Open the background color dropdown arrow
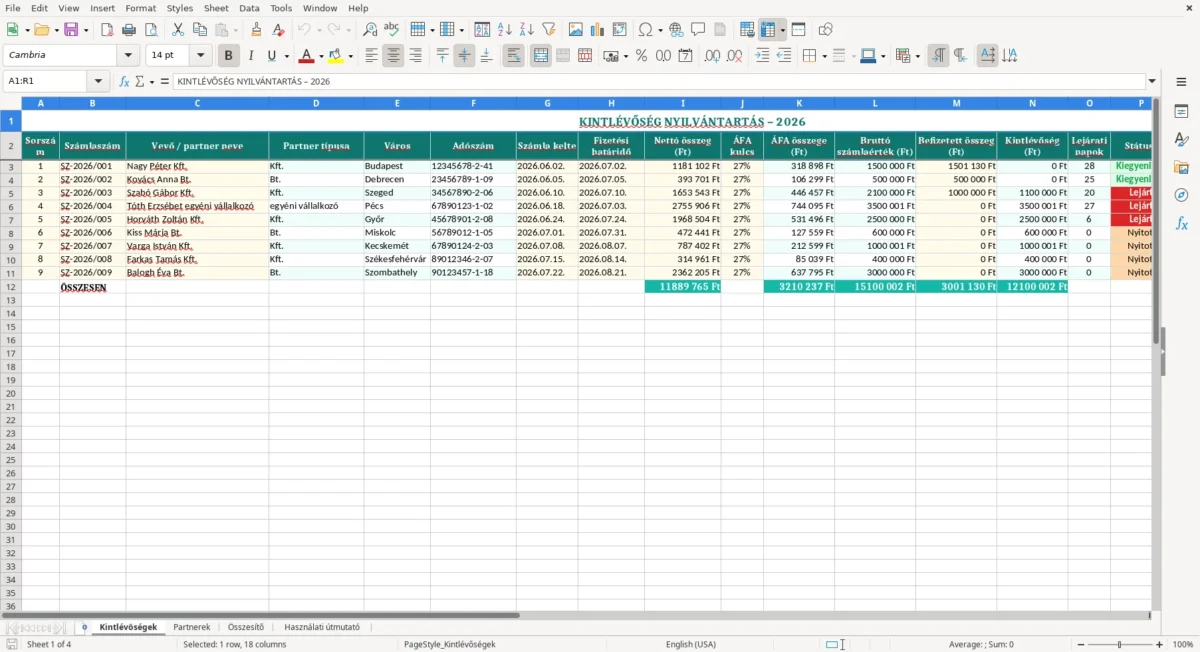 click(350, 56)
